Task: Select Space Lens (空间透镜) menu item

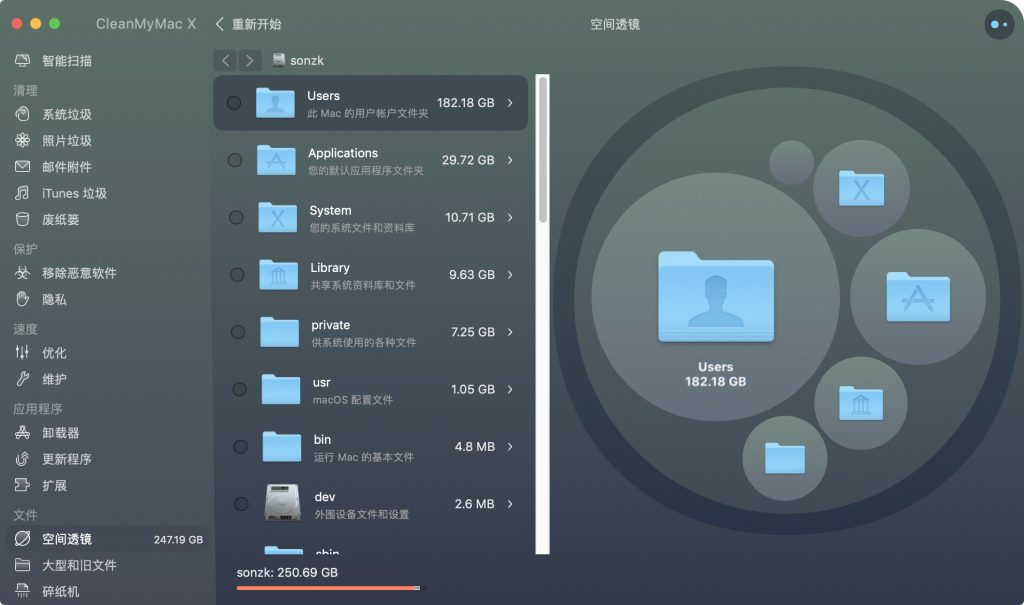Action: 108,539
